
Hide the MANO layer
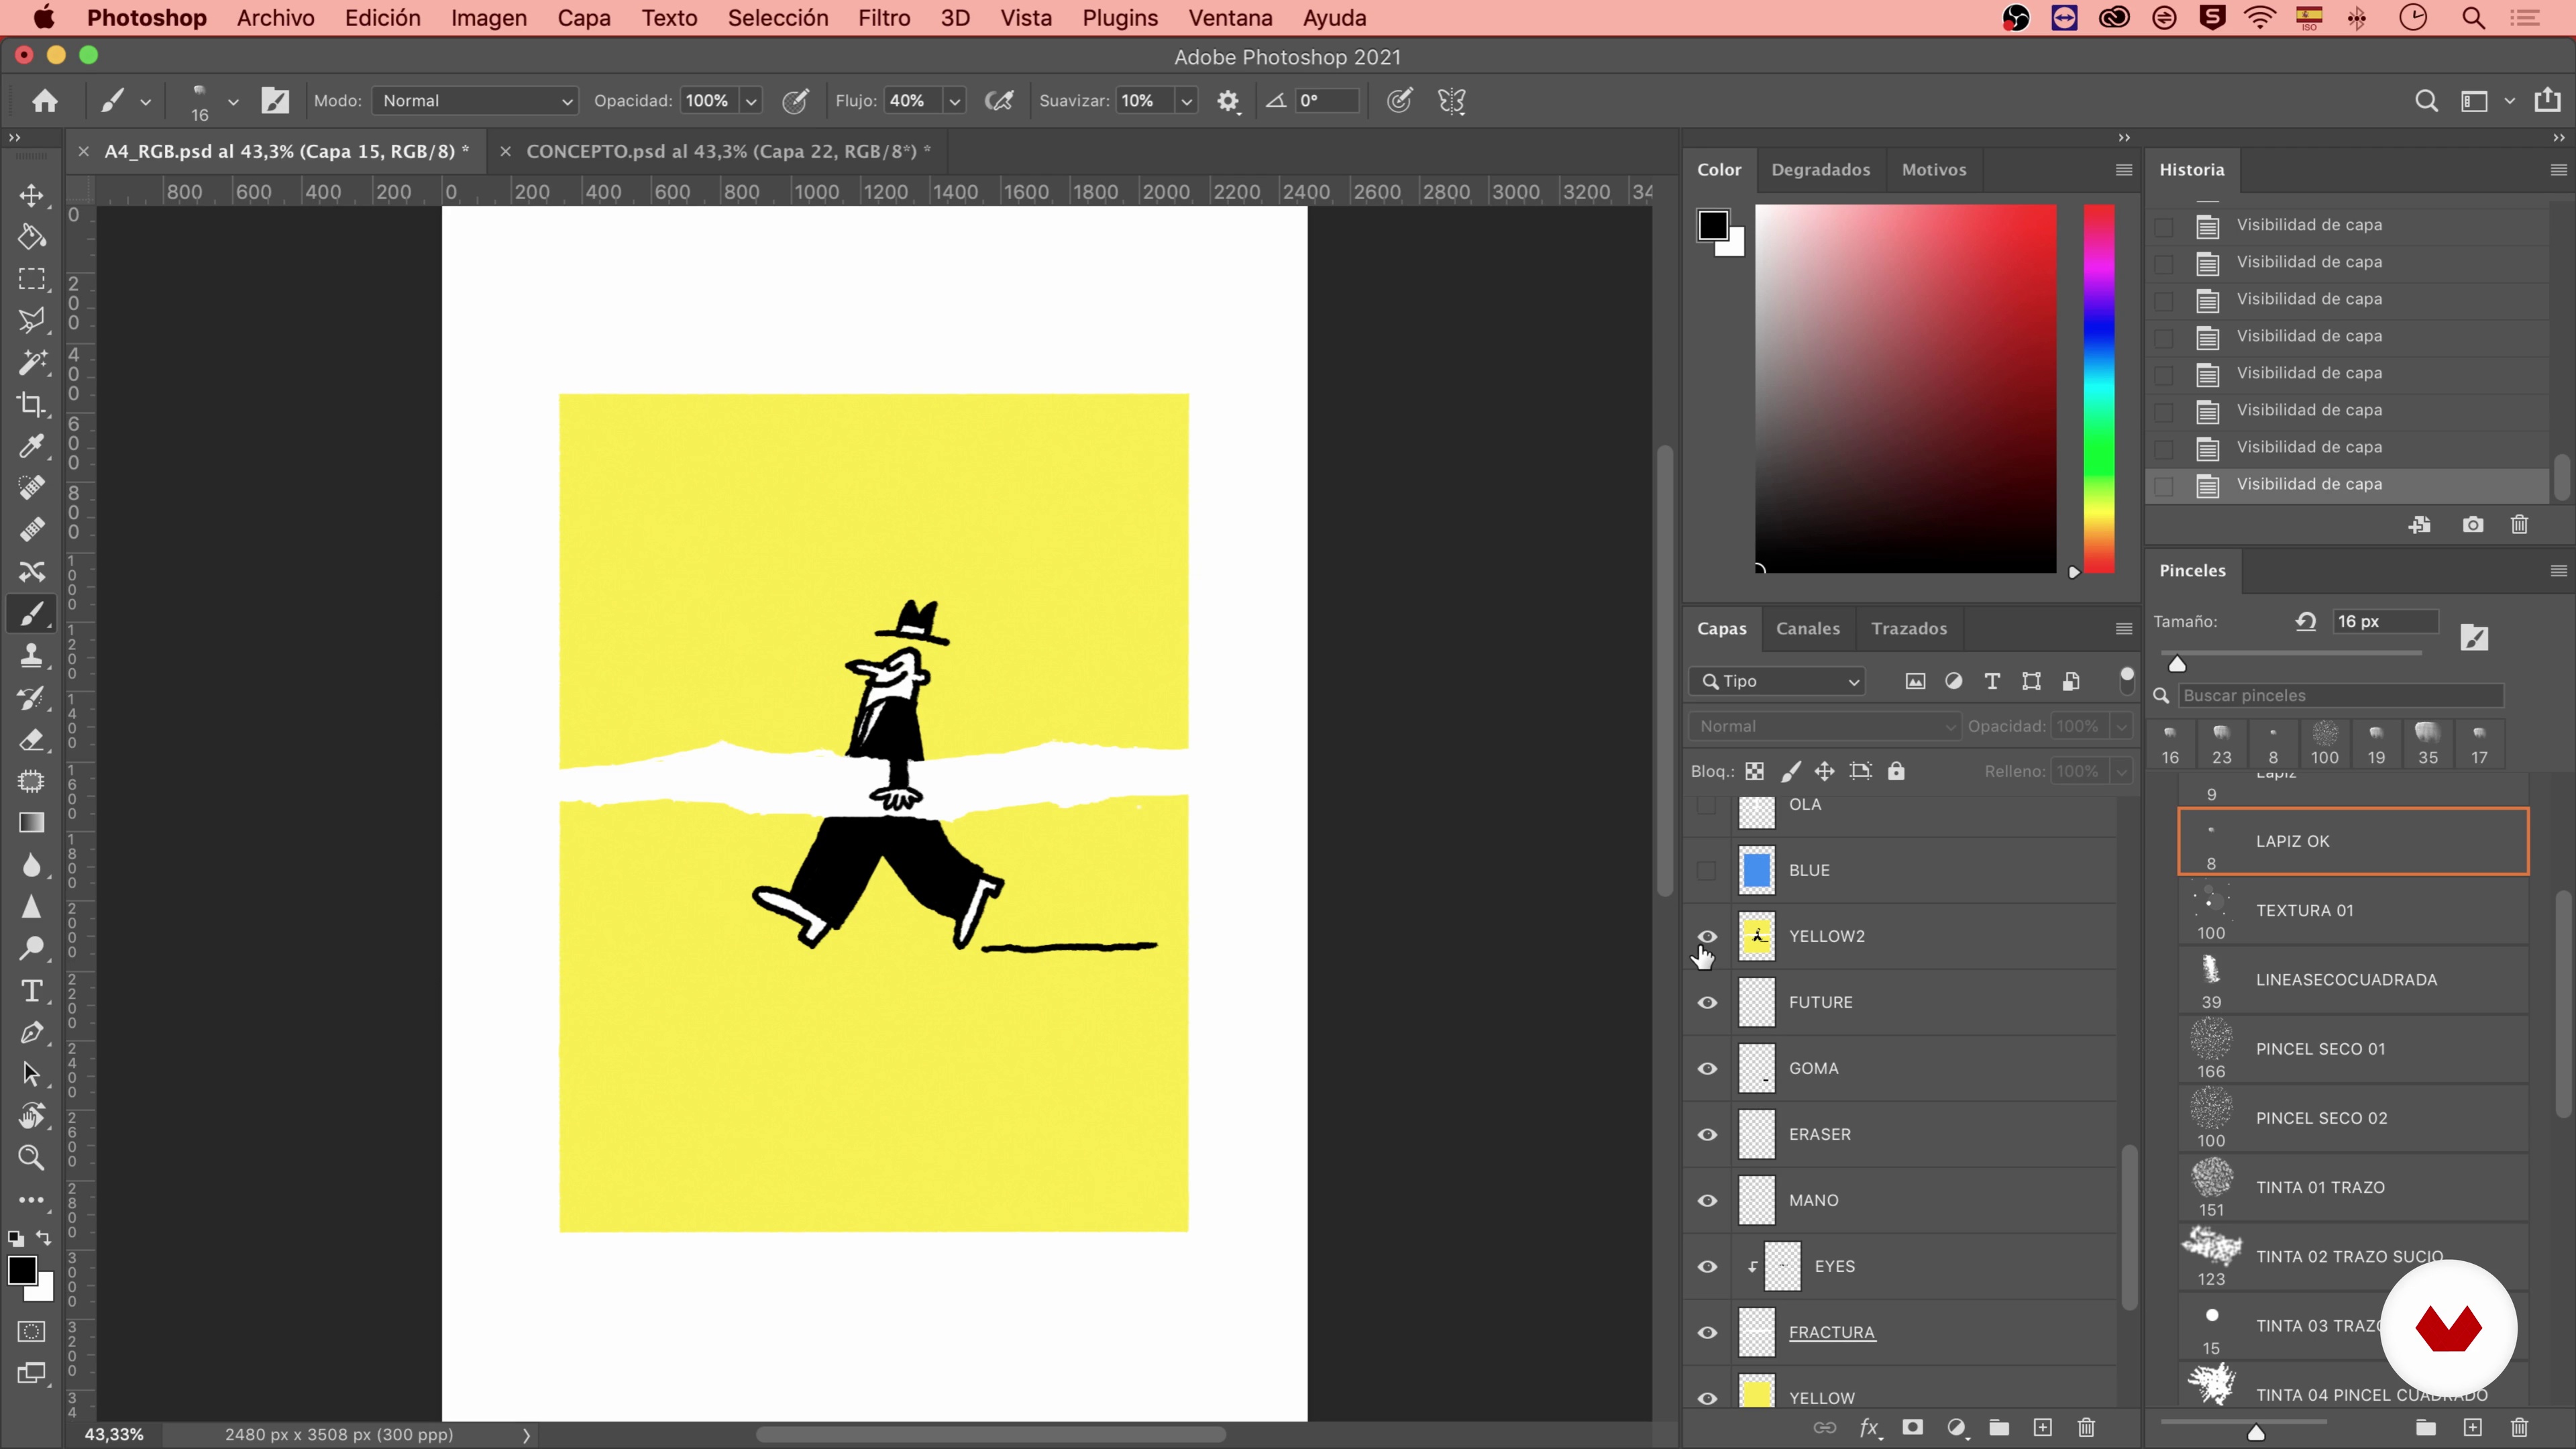click(x=1707, y=1200)
